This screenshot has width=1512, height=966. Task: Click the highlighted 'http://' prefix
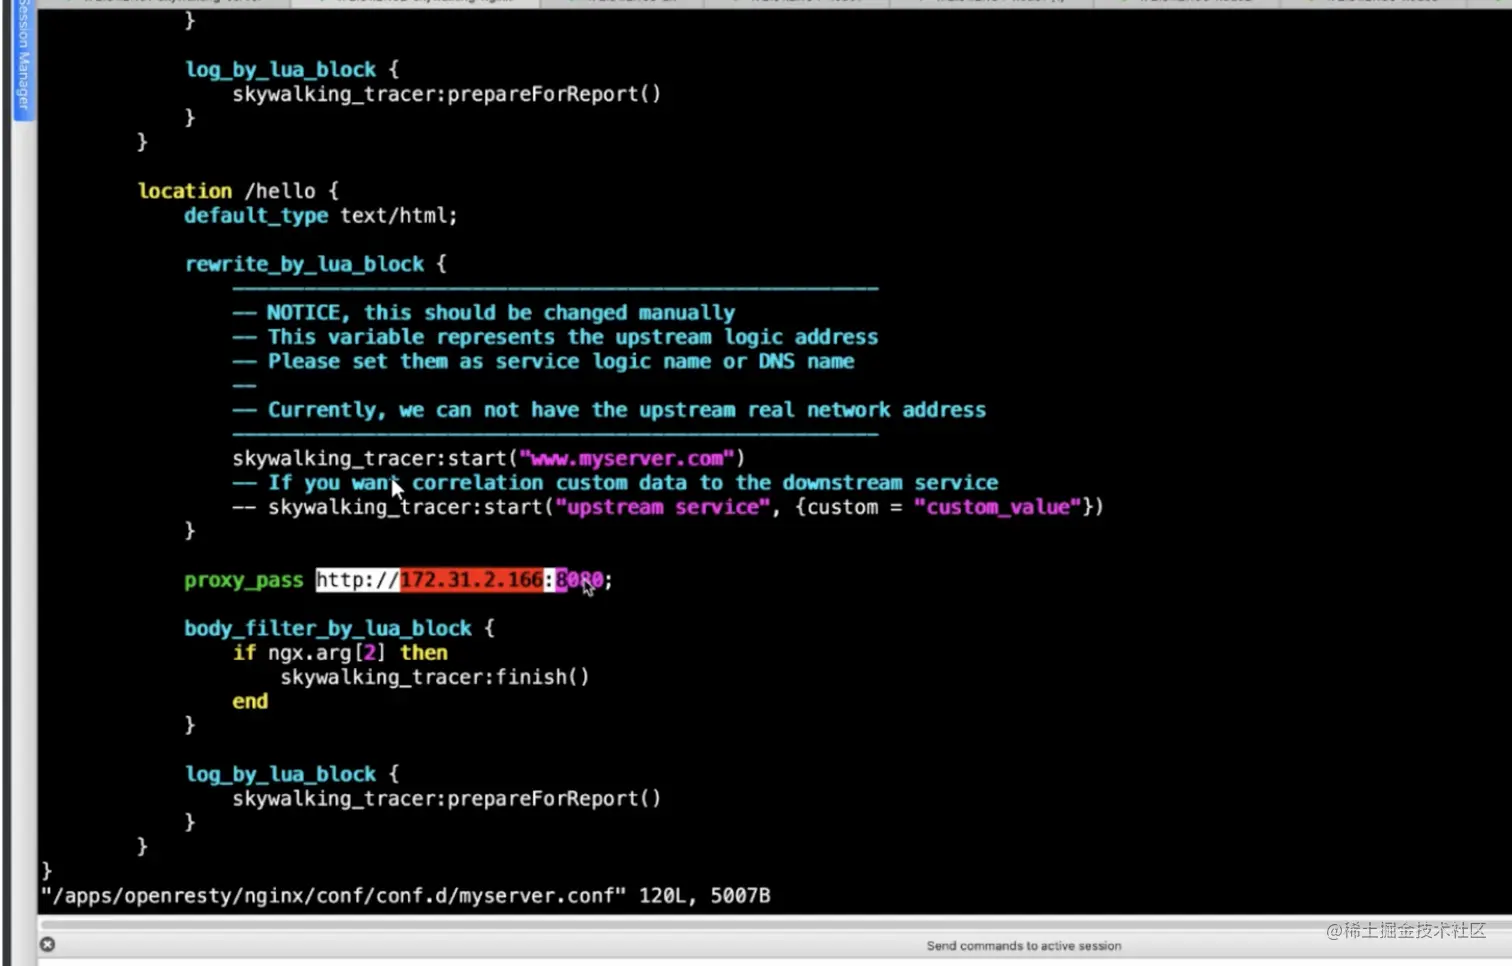[358, 580]
